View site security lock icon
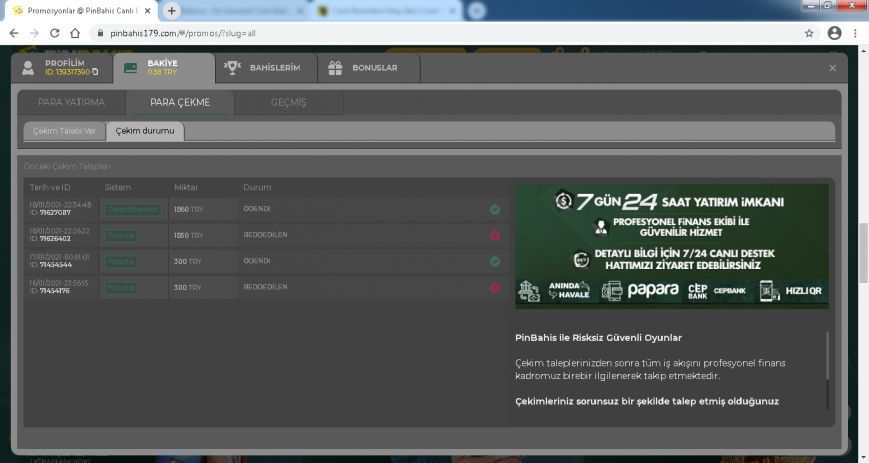The width and height of the screenshot is (869, 463). pos(100,33)
